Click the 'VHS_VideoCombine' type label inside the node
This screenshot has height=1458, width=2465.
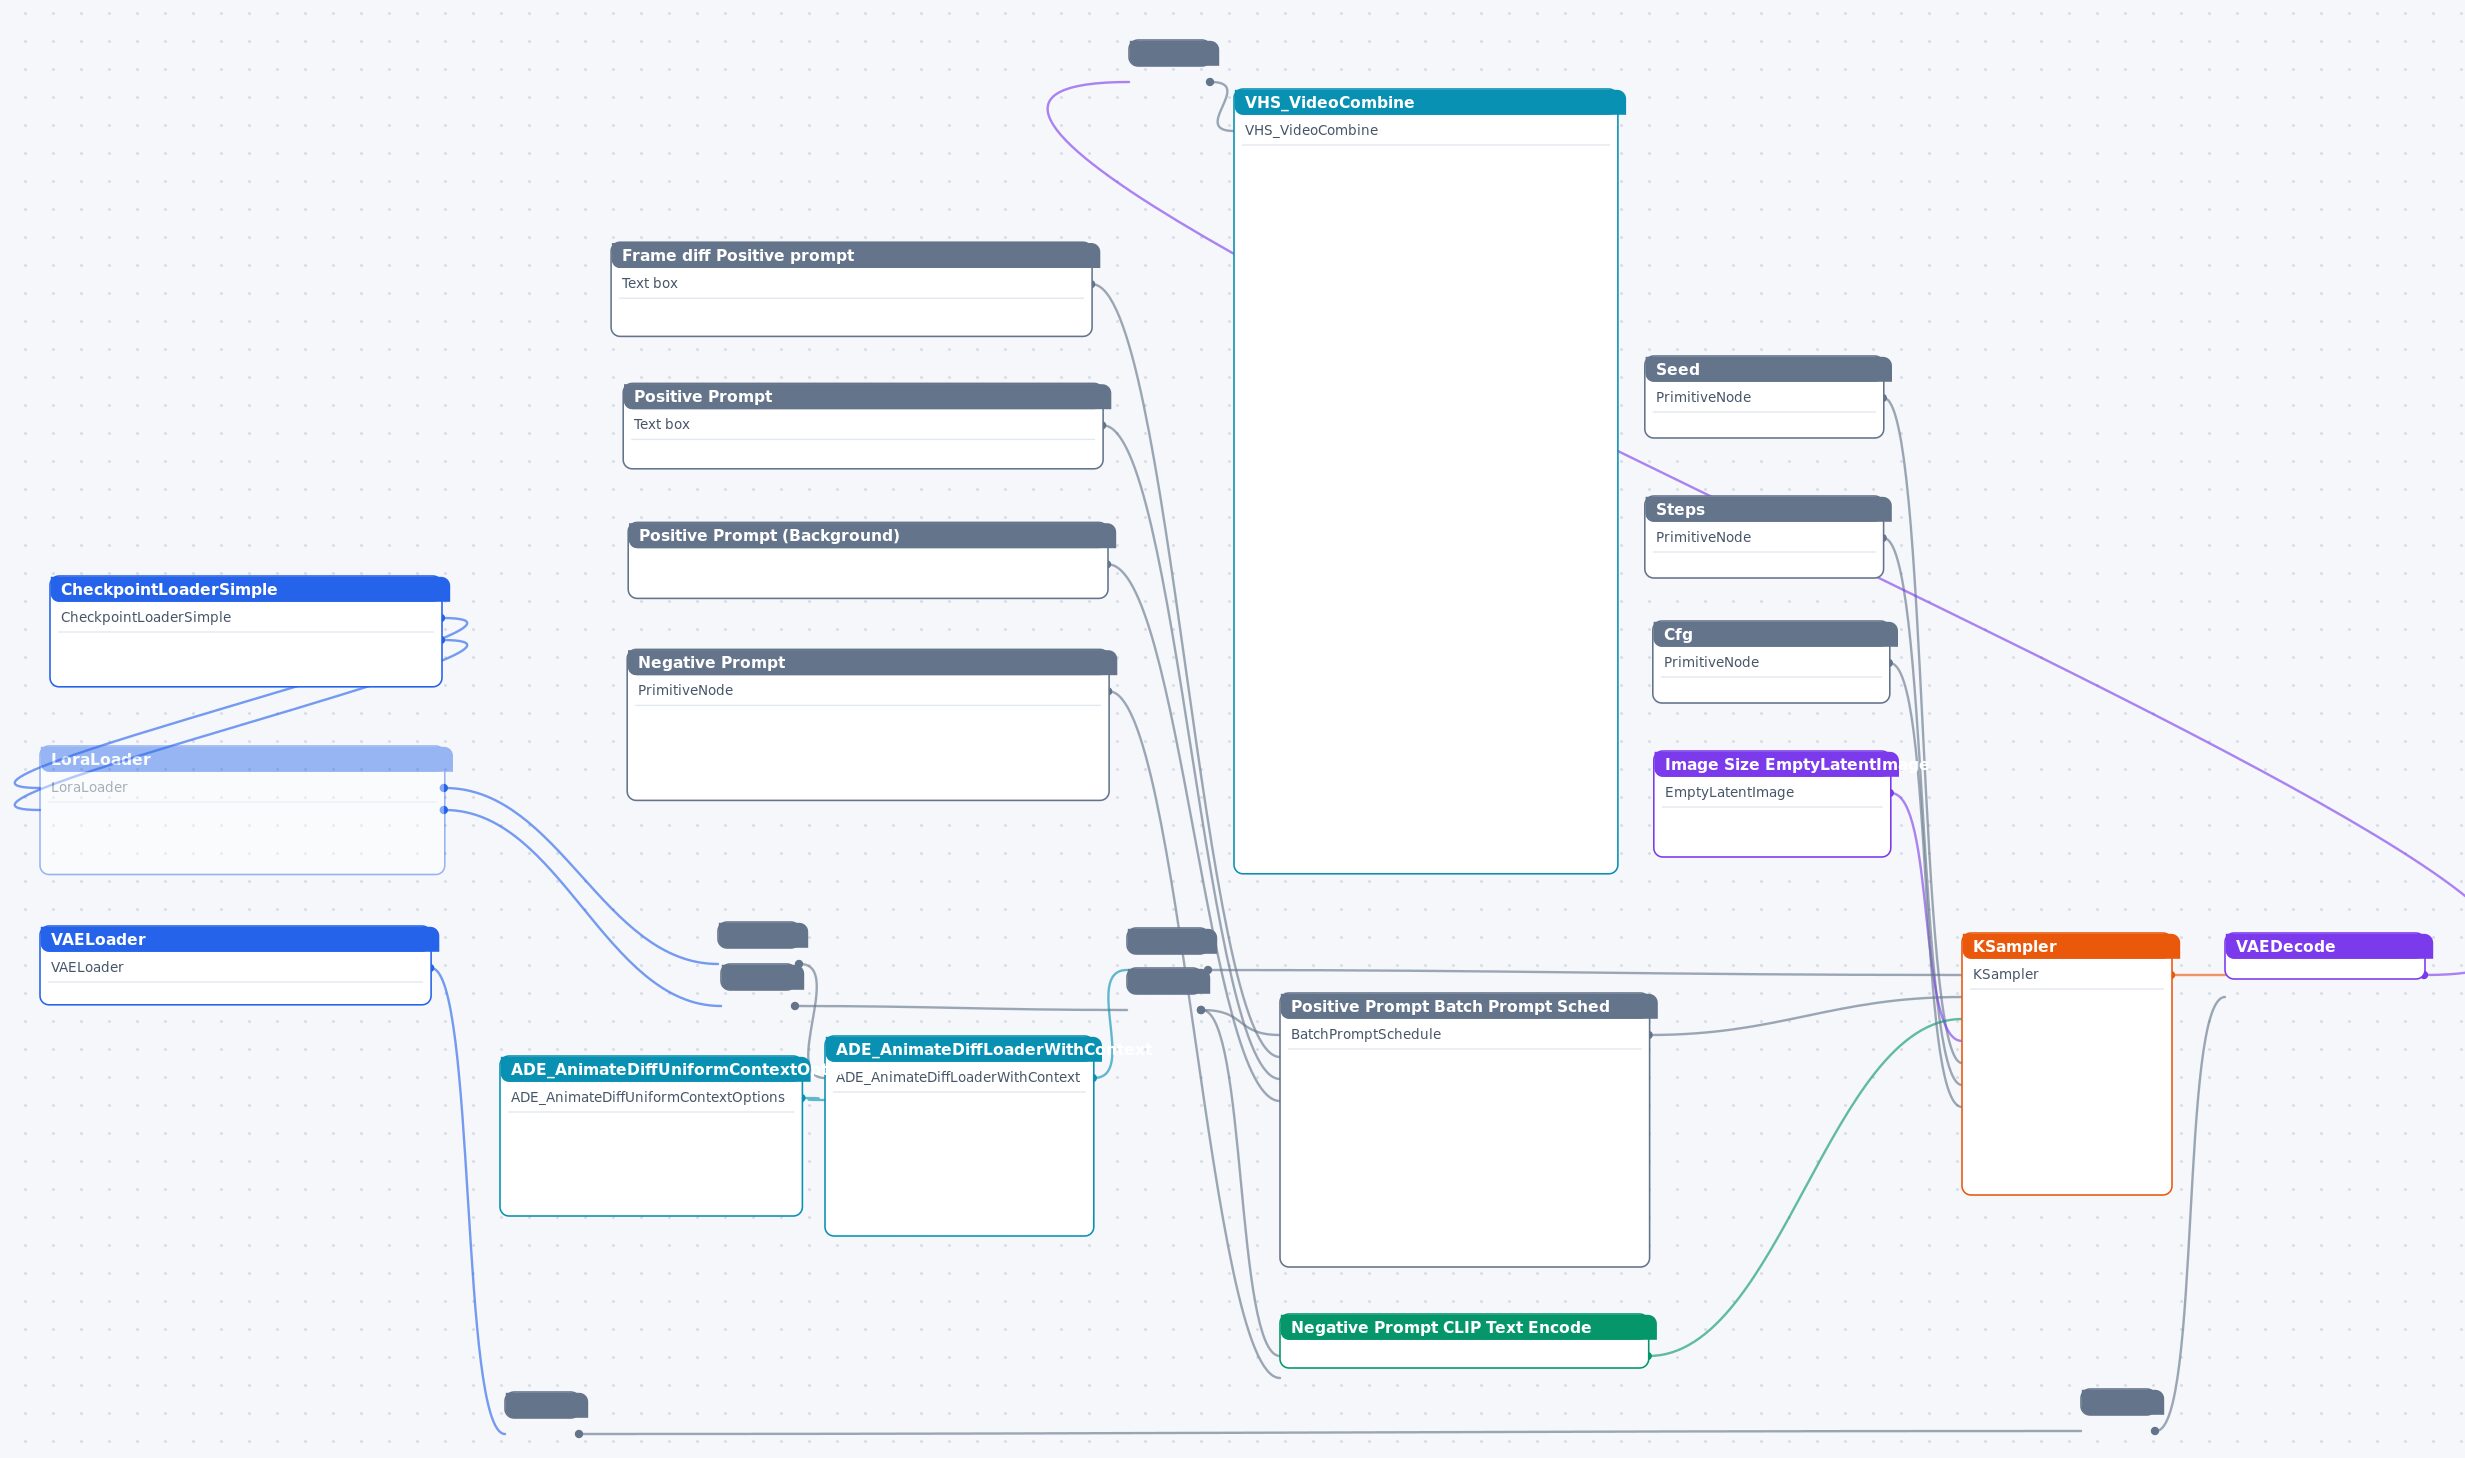(x=1311, y=130)
